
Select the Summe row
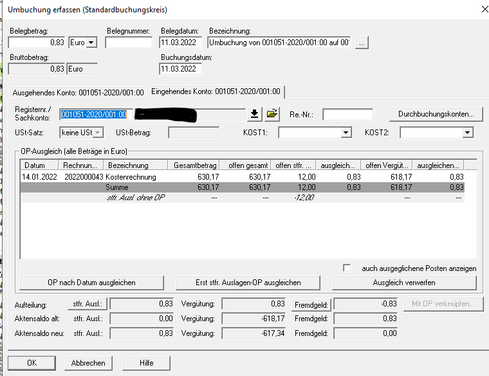[x=243, y=187]
